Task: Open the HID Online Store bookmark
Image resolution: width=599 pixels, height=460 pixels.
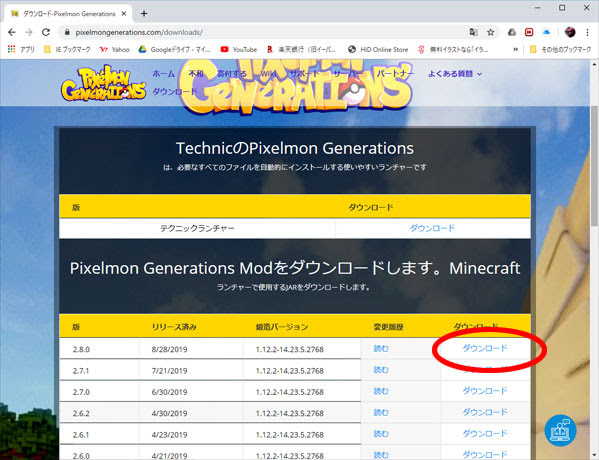Action: 378,49
